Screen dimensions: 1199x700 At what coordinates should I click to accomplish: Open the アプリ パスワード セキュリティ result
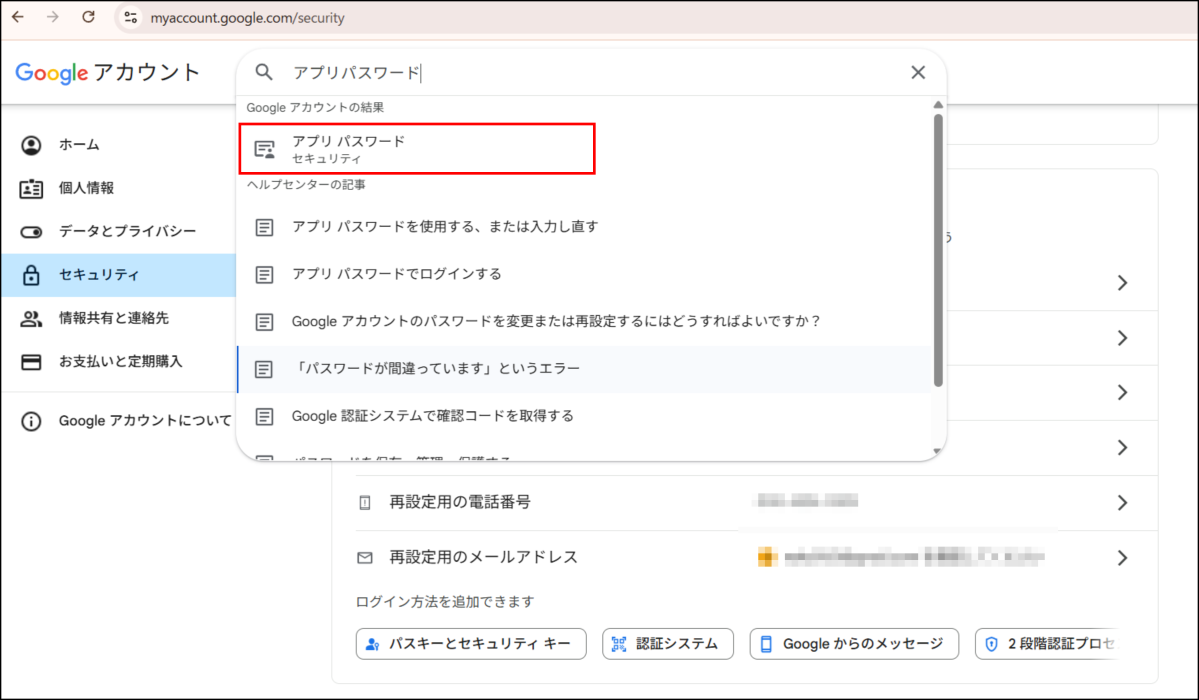[x=417, y=149]
